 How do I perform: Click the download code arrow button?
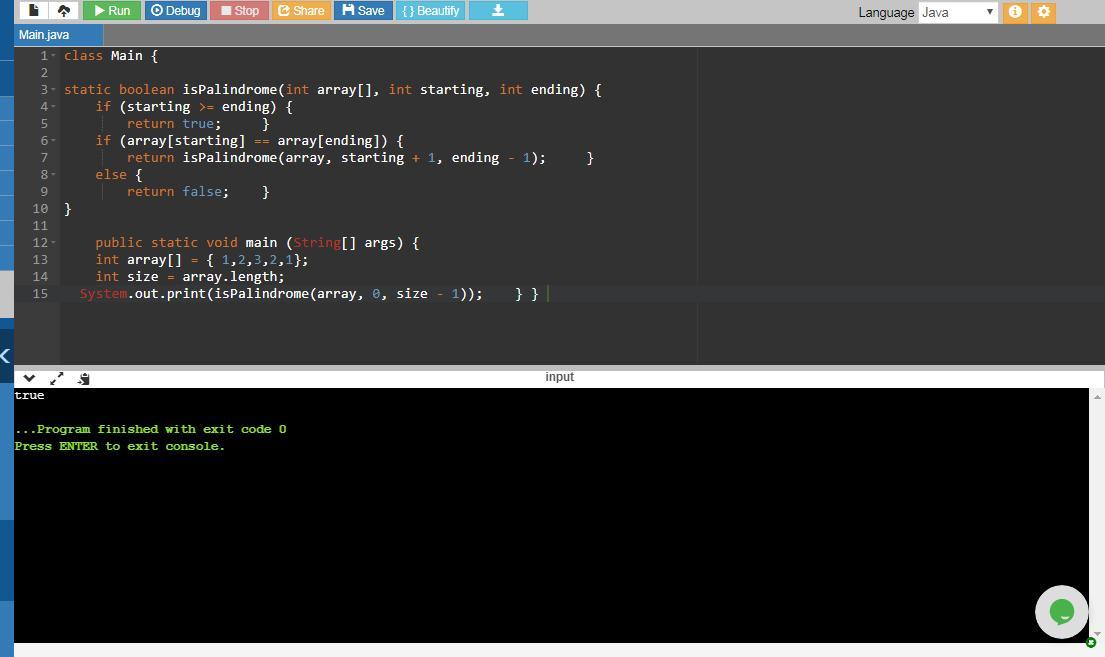click(497, 11)
